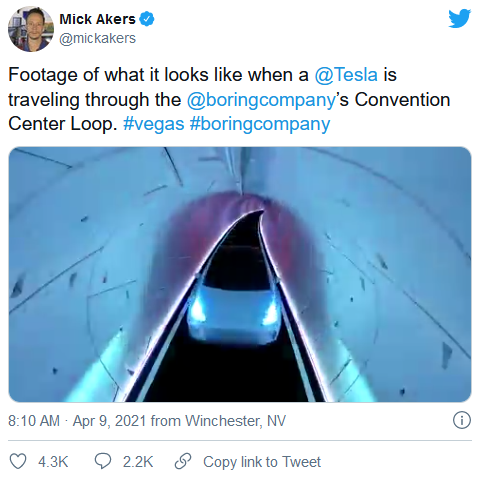Click the blue verified badge
Image resolution: width=480 pixels, height=477 pixels.
(147, 19)
